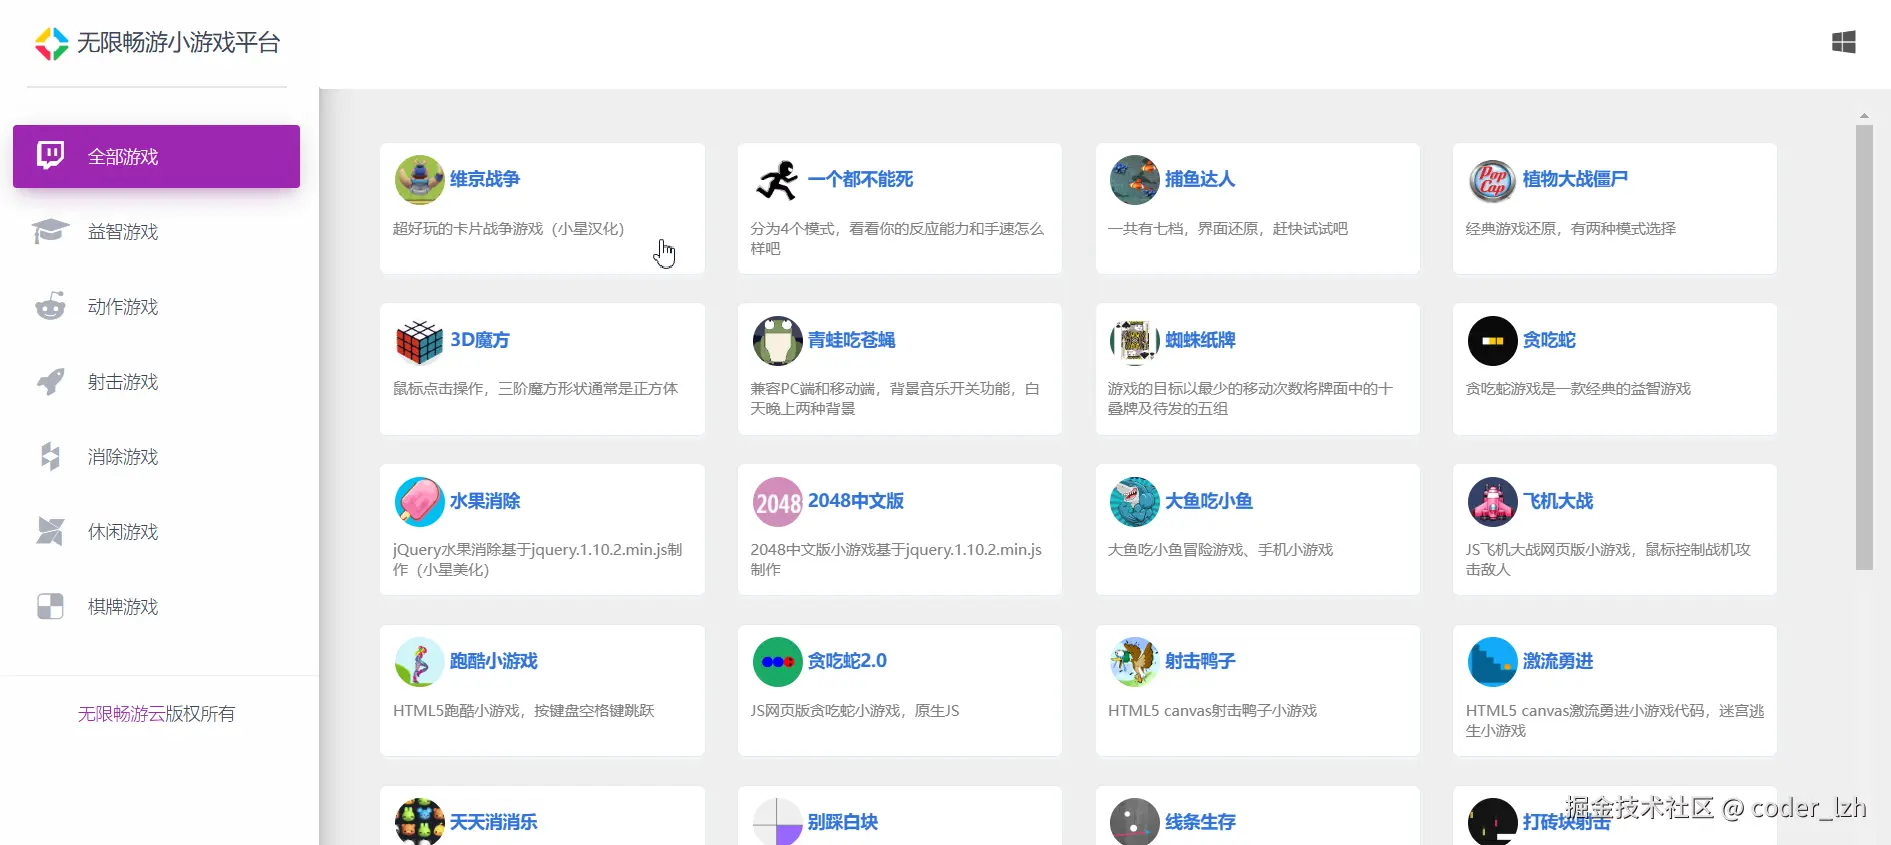Image resolution: width=1891 pixels, height=845 pixels.
Task: Open the 天天消消乐 title link
Action: click(x=494, y=822)
